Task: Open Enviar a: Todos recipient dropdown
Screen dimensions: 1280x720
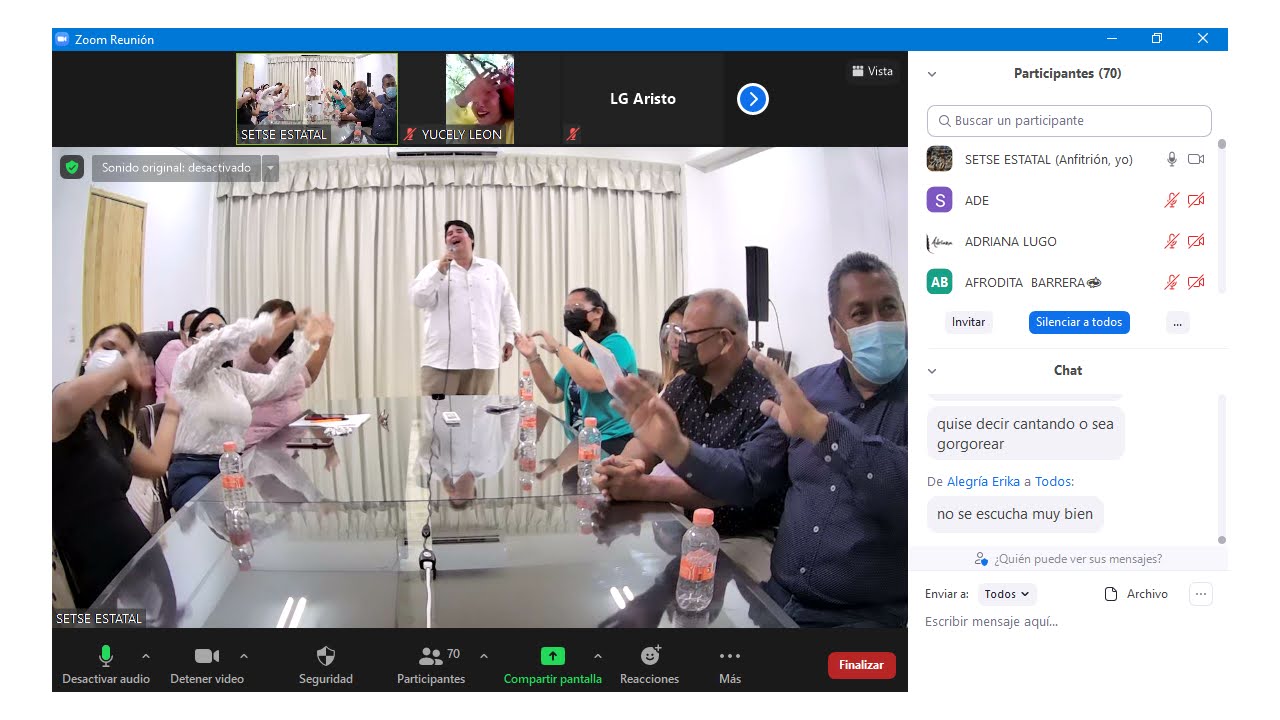Action: [x=1007, y=594]
